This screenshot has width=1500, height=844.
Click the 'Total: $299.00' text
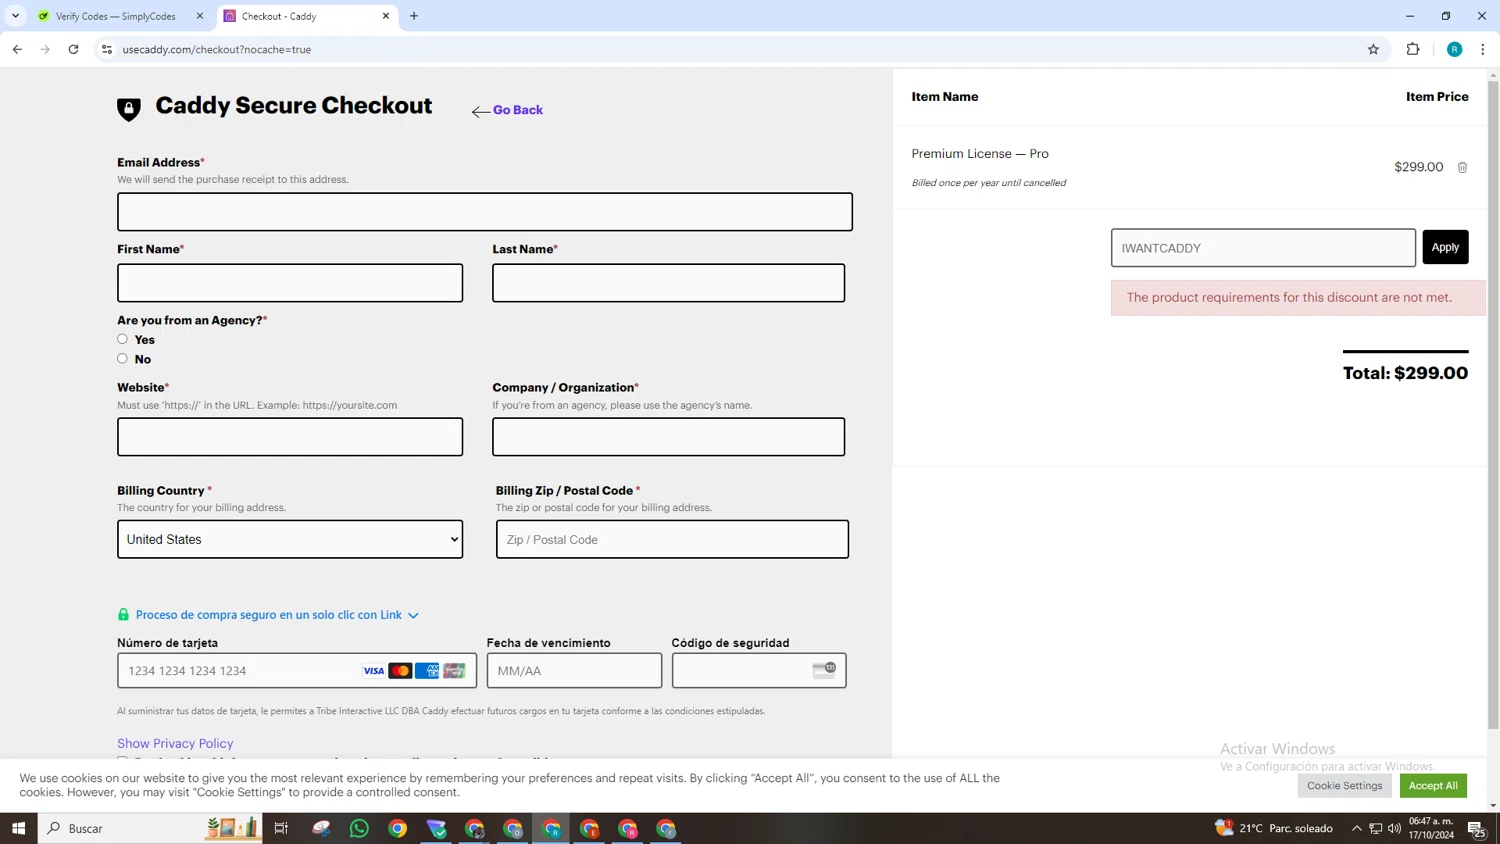[1405, 373]
